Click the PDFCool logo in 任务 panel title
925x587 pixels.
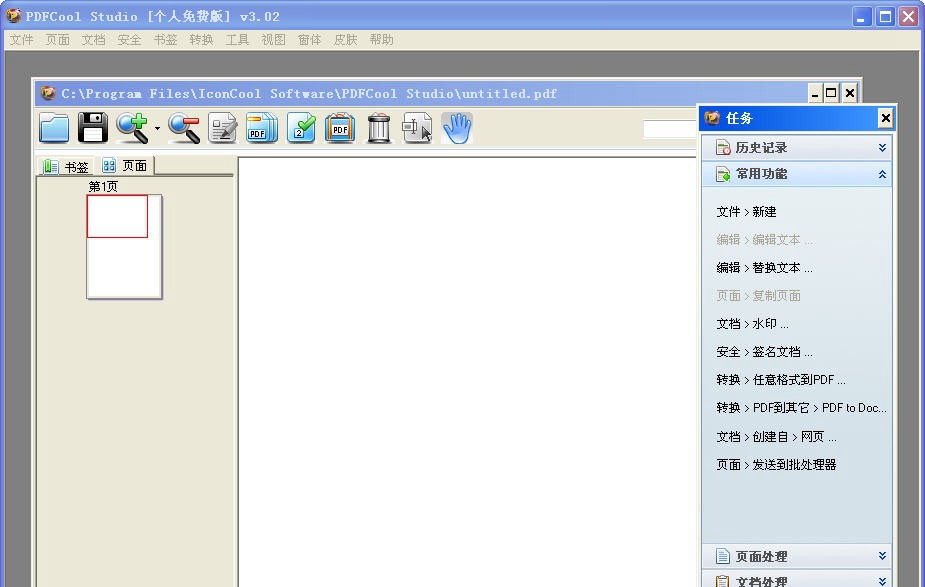coord(712,118)
